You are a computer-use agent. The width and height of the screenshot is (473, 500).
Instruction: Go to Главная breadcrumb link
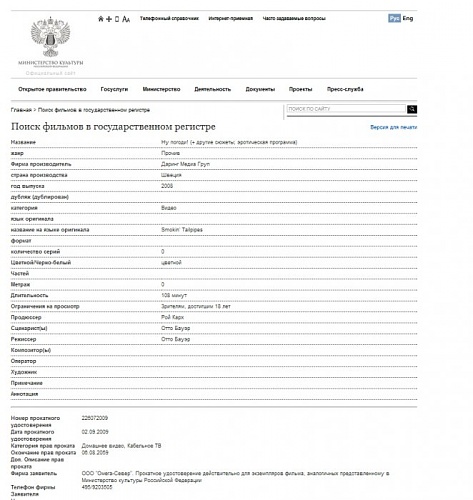[x=21, y=110]
